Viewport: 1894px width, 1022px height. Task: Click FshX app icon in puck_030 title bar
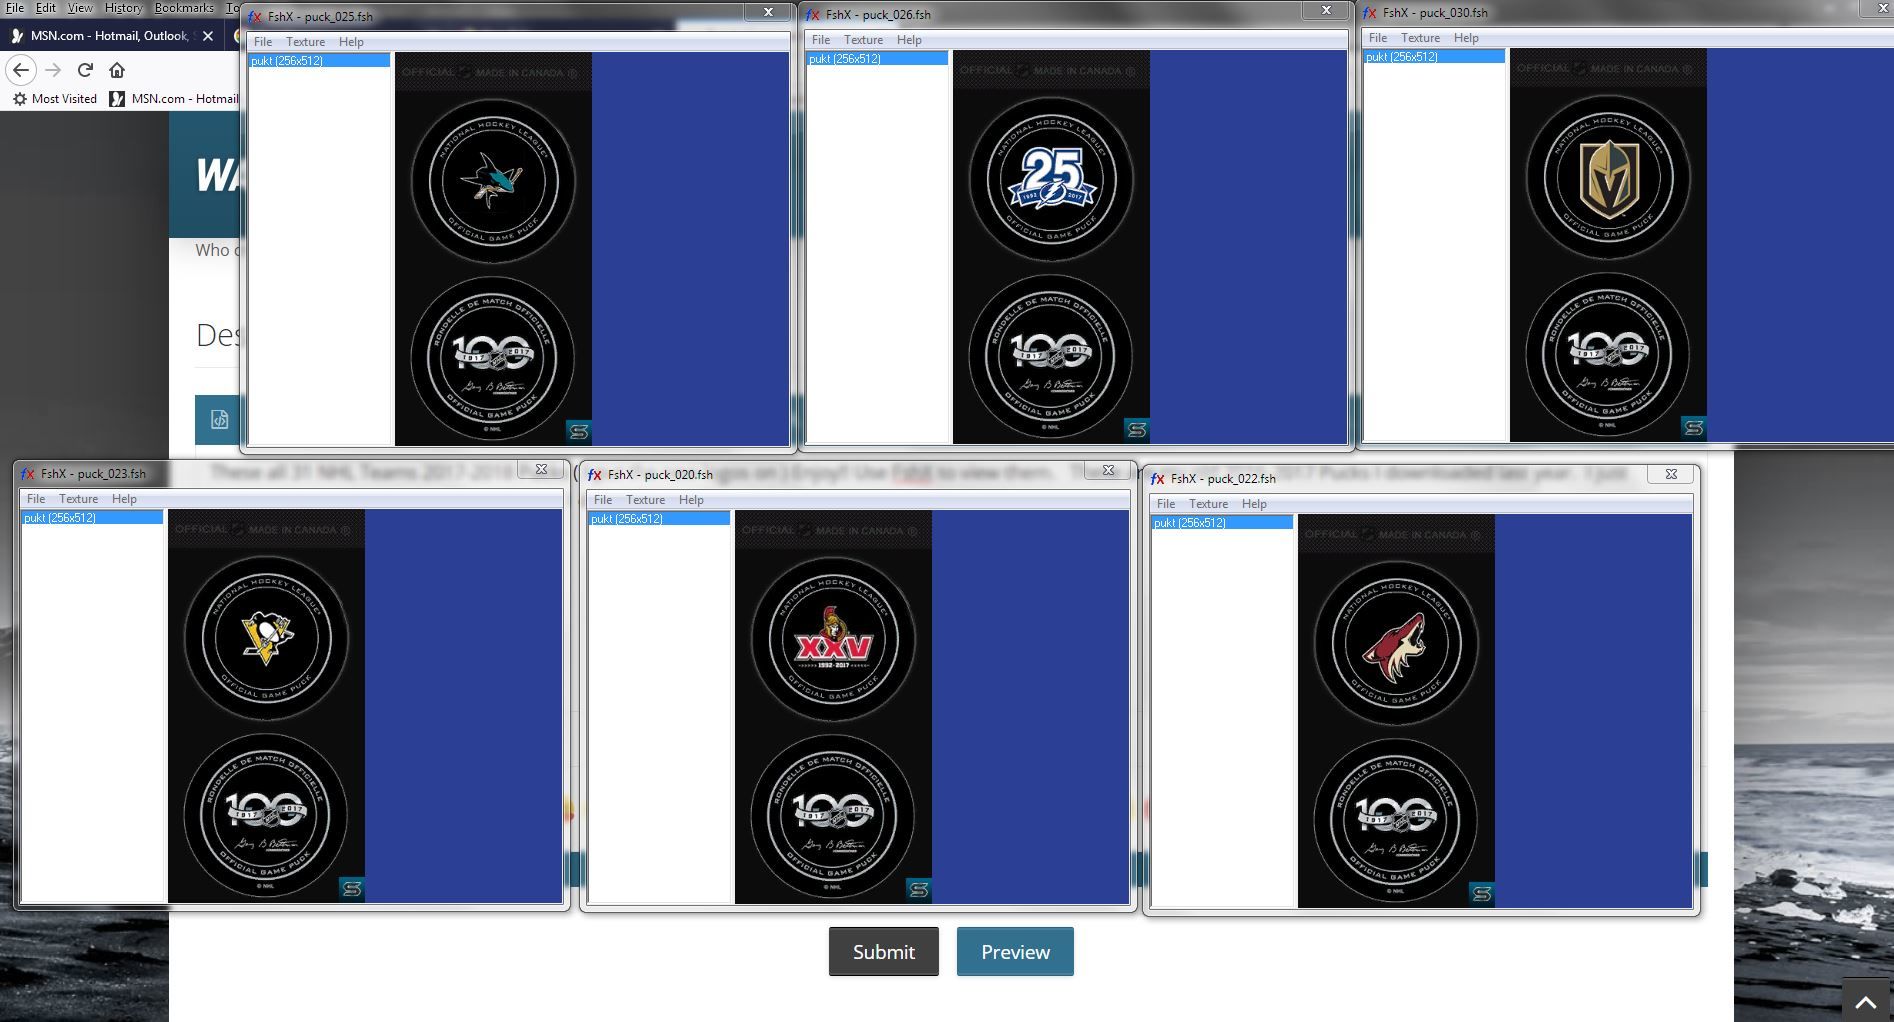(1370, 13)
